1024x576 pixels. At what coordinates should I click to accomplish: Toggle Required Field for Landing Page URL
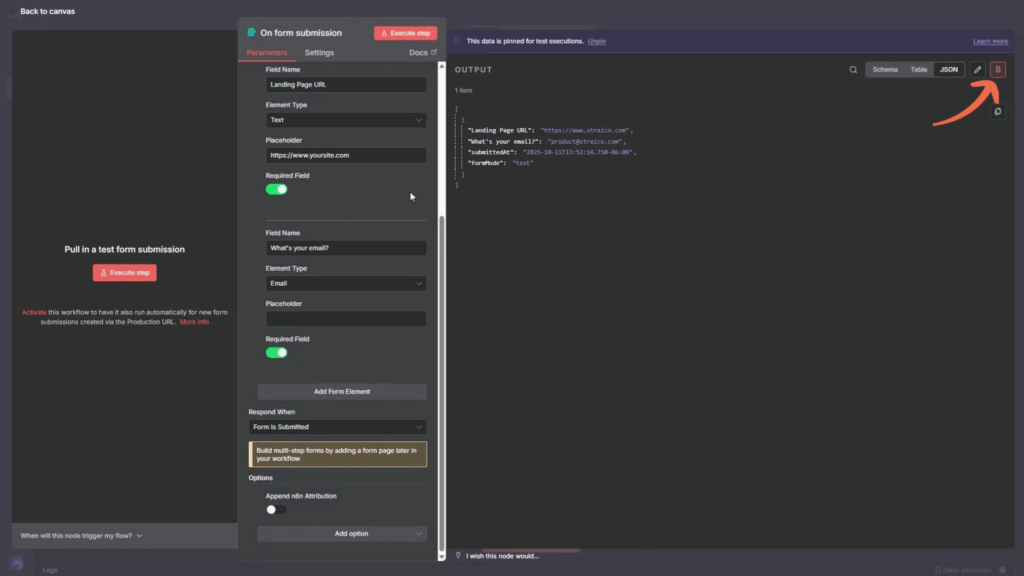tap(276, 189)
